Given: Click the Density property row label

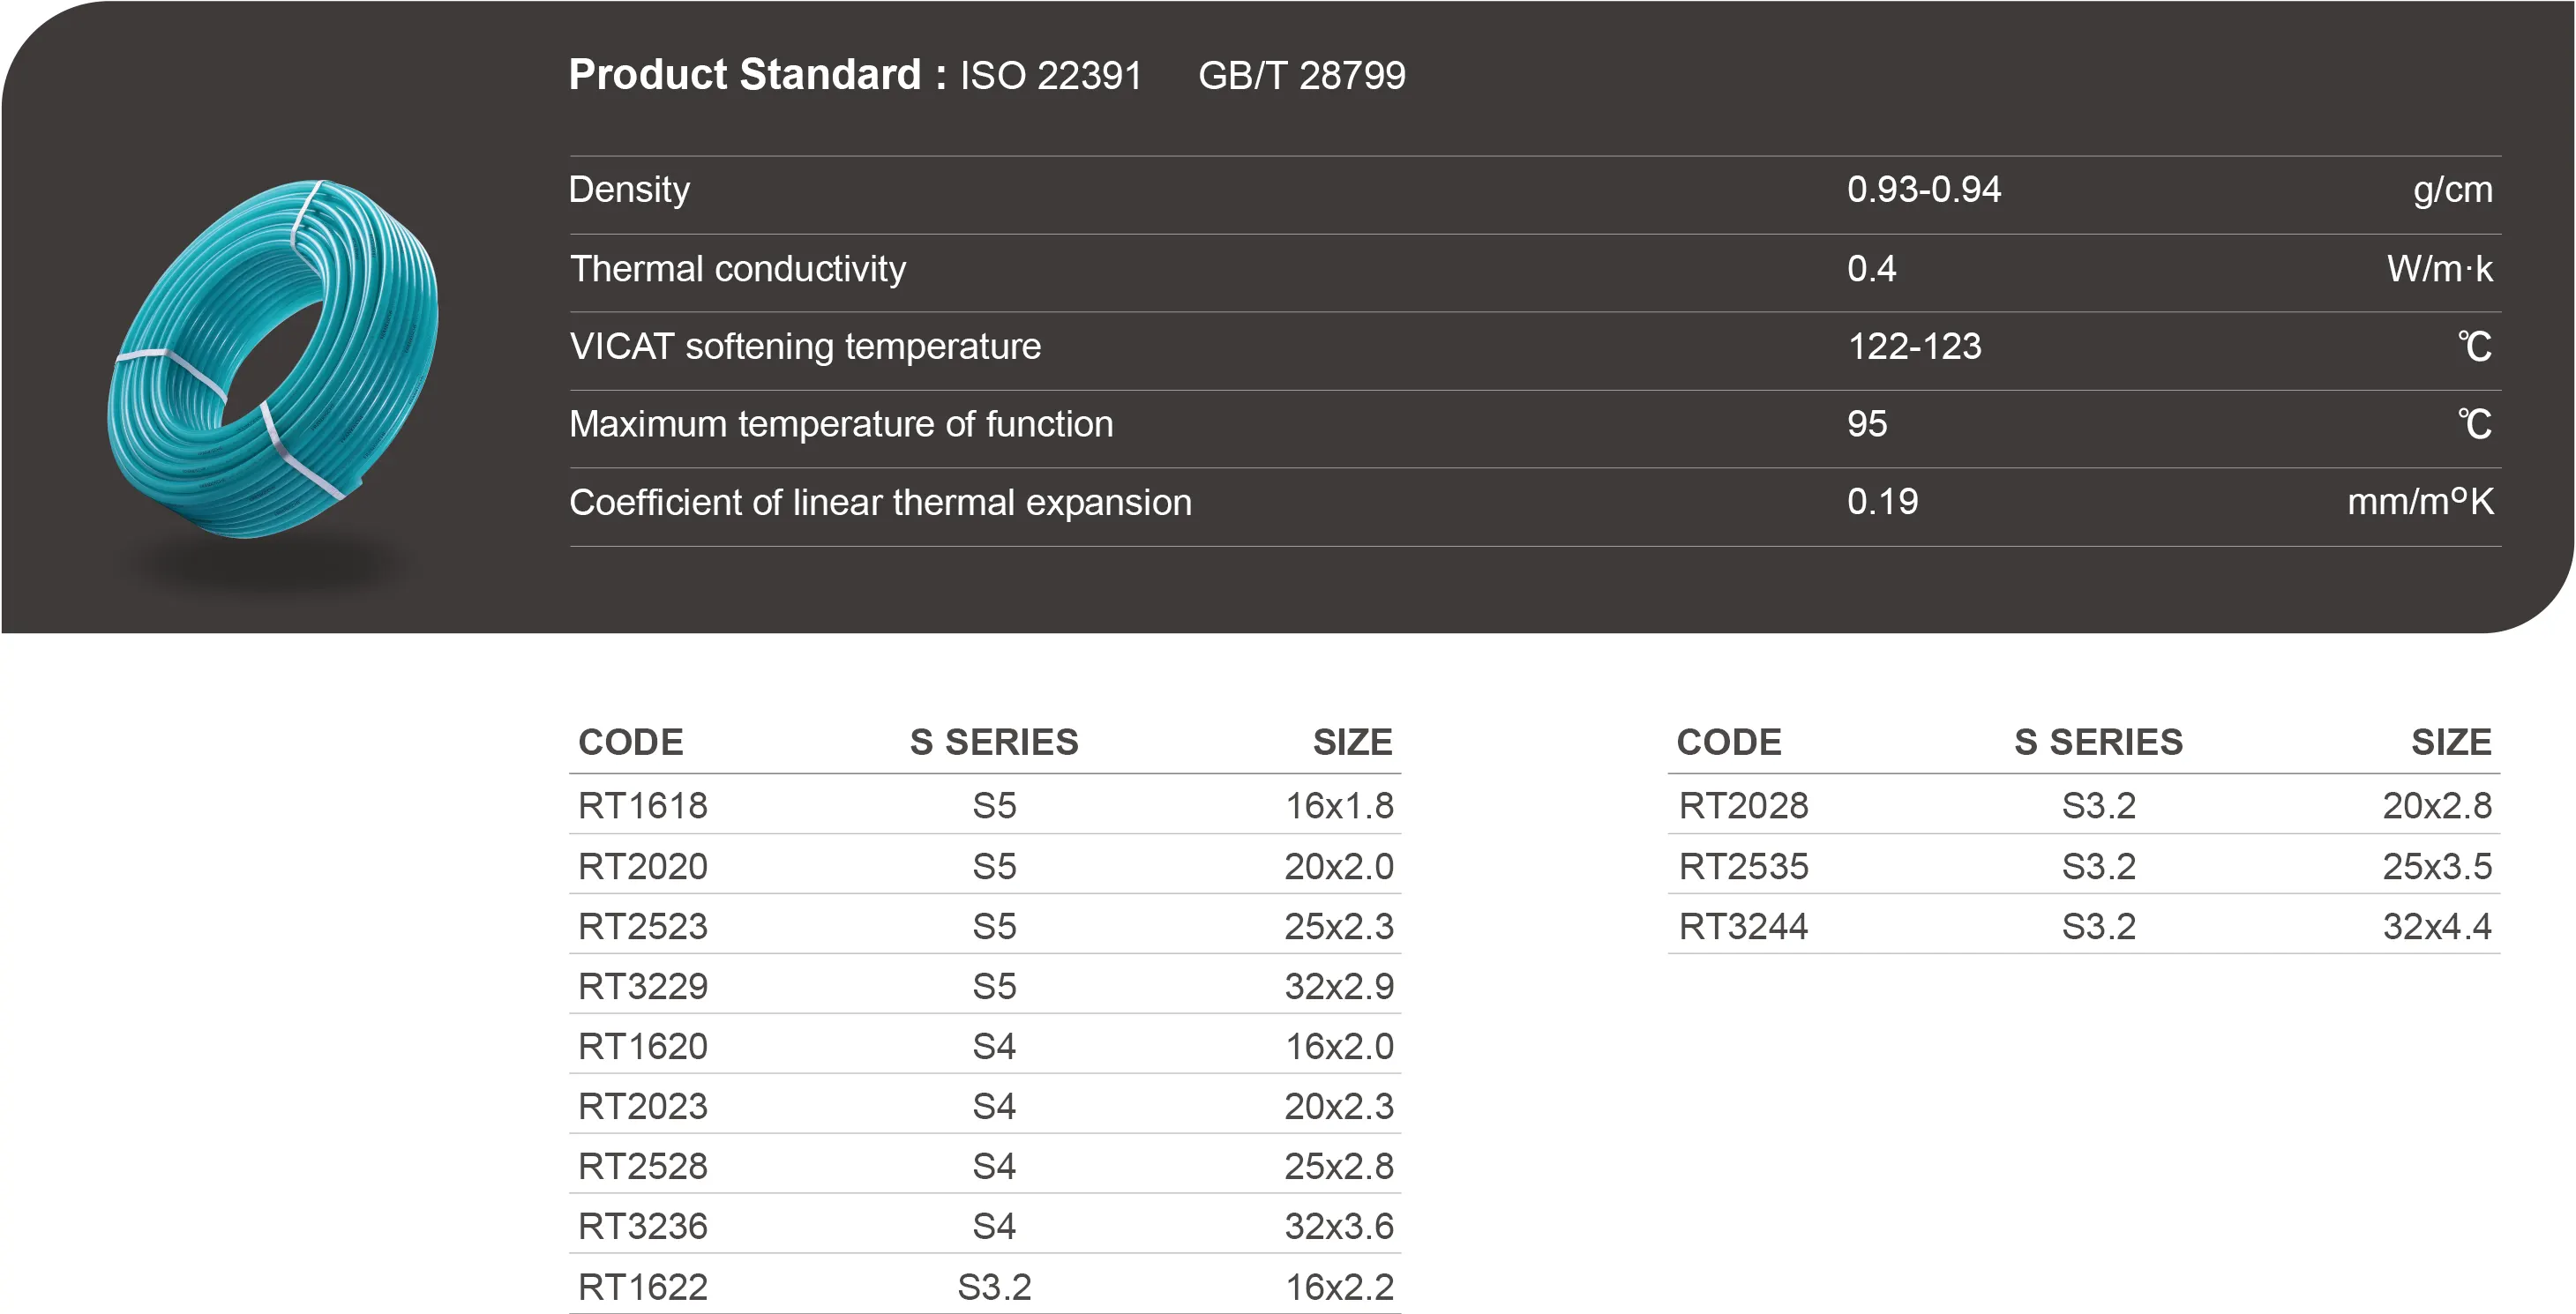Looking at the screenshot, I should click(x=629, y=190).
